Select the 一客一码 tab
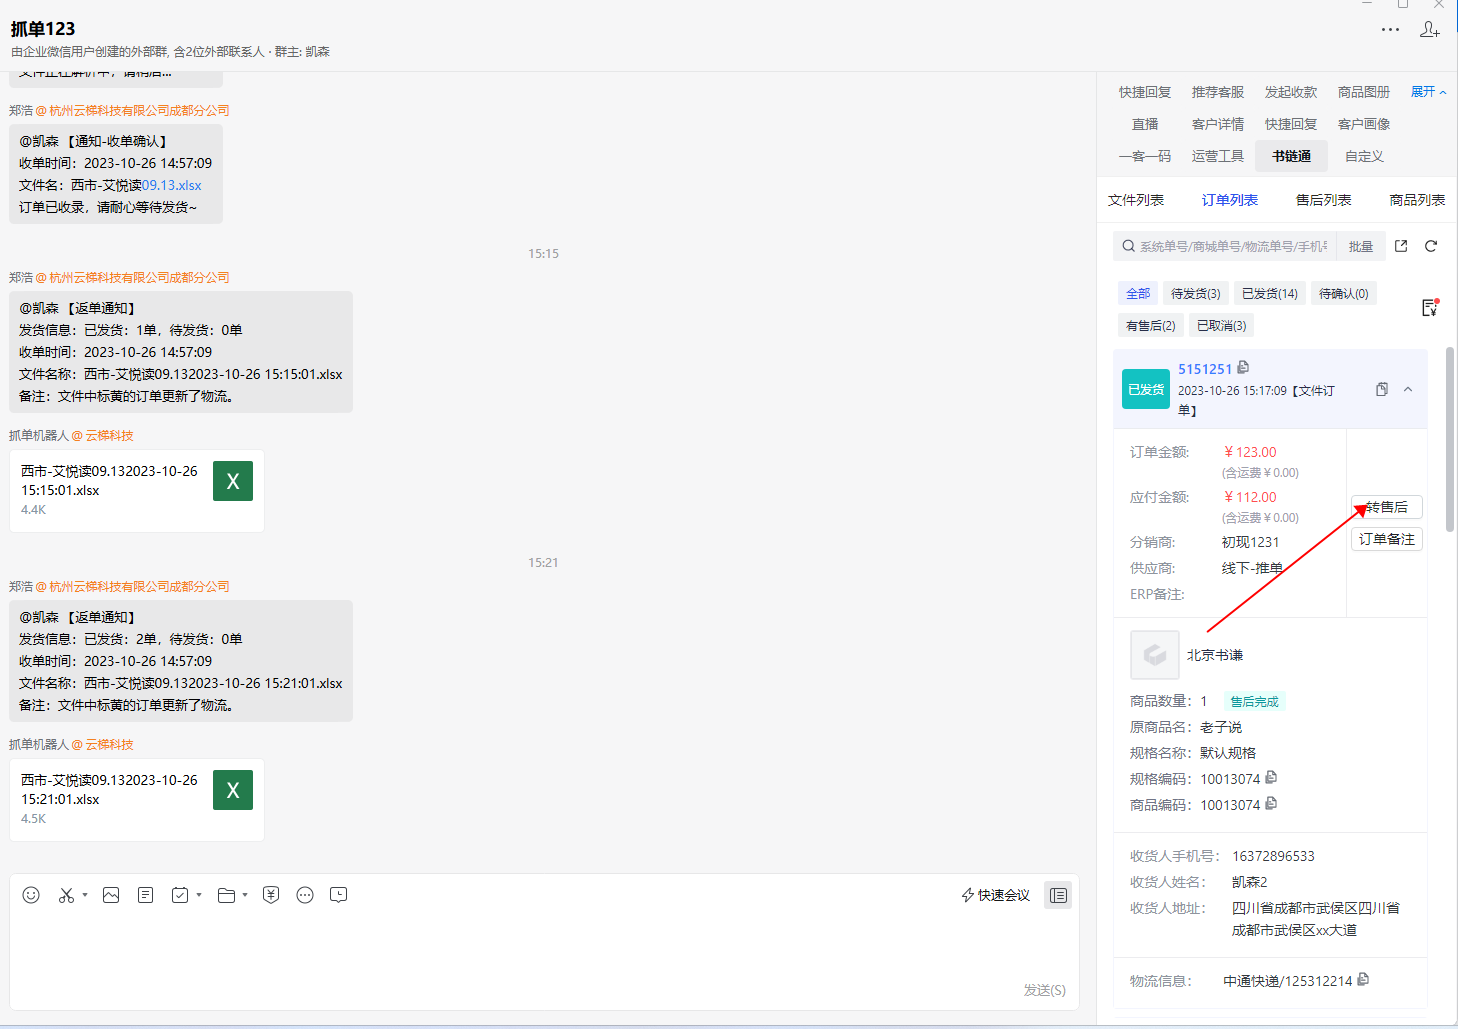Screen dimensions: 1458x1029 (1145, 156)
